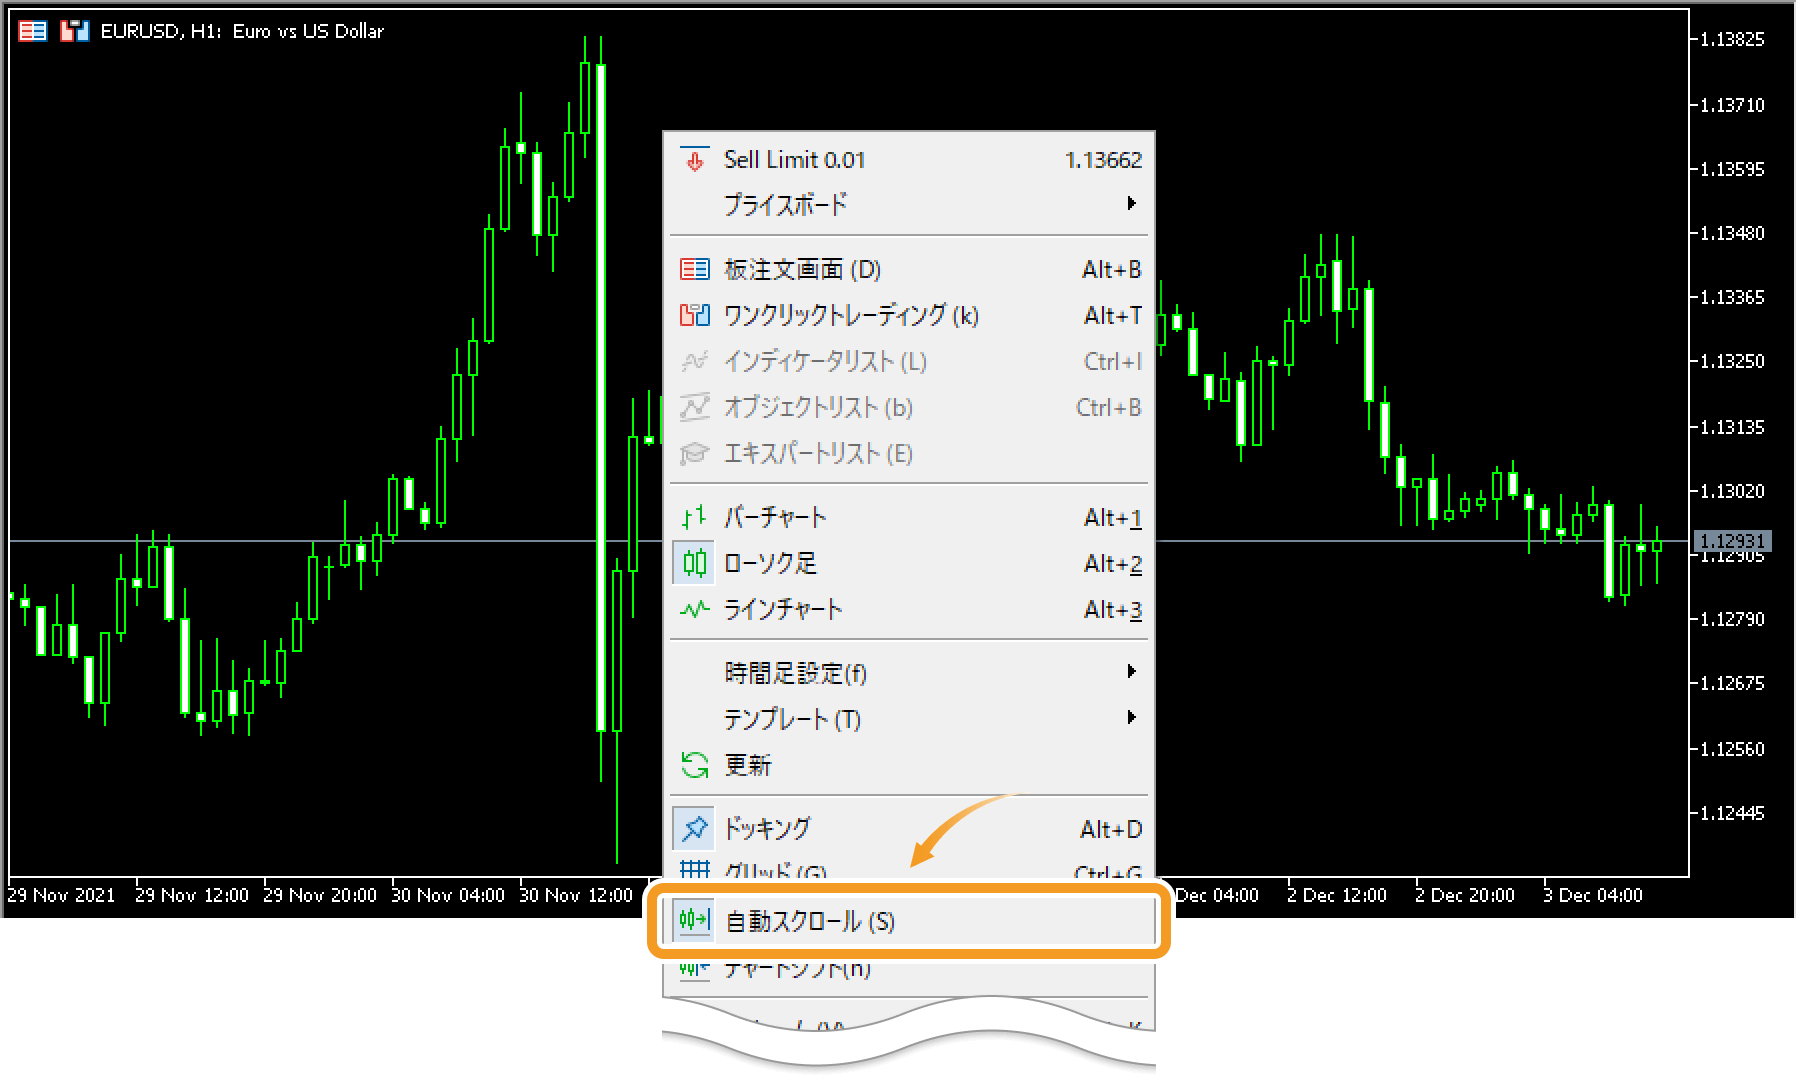Click the greyed オブジェクトリスト icon
Viewport: 1806px width, 1080px height.
pyautogui.click(x=695, y=407)
